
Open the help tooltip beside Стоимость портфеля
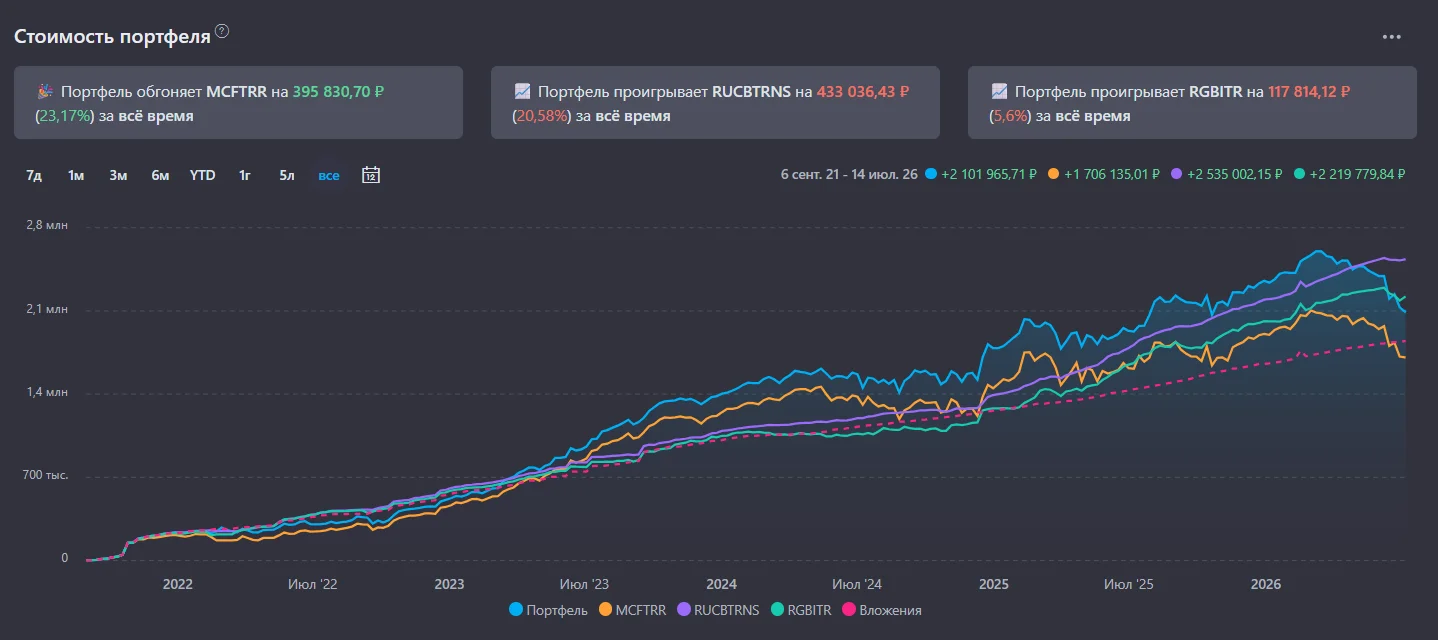(x=222, y=31)
